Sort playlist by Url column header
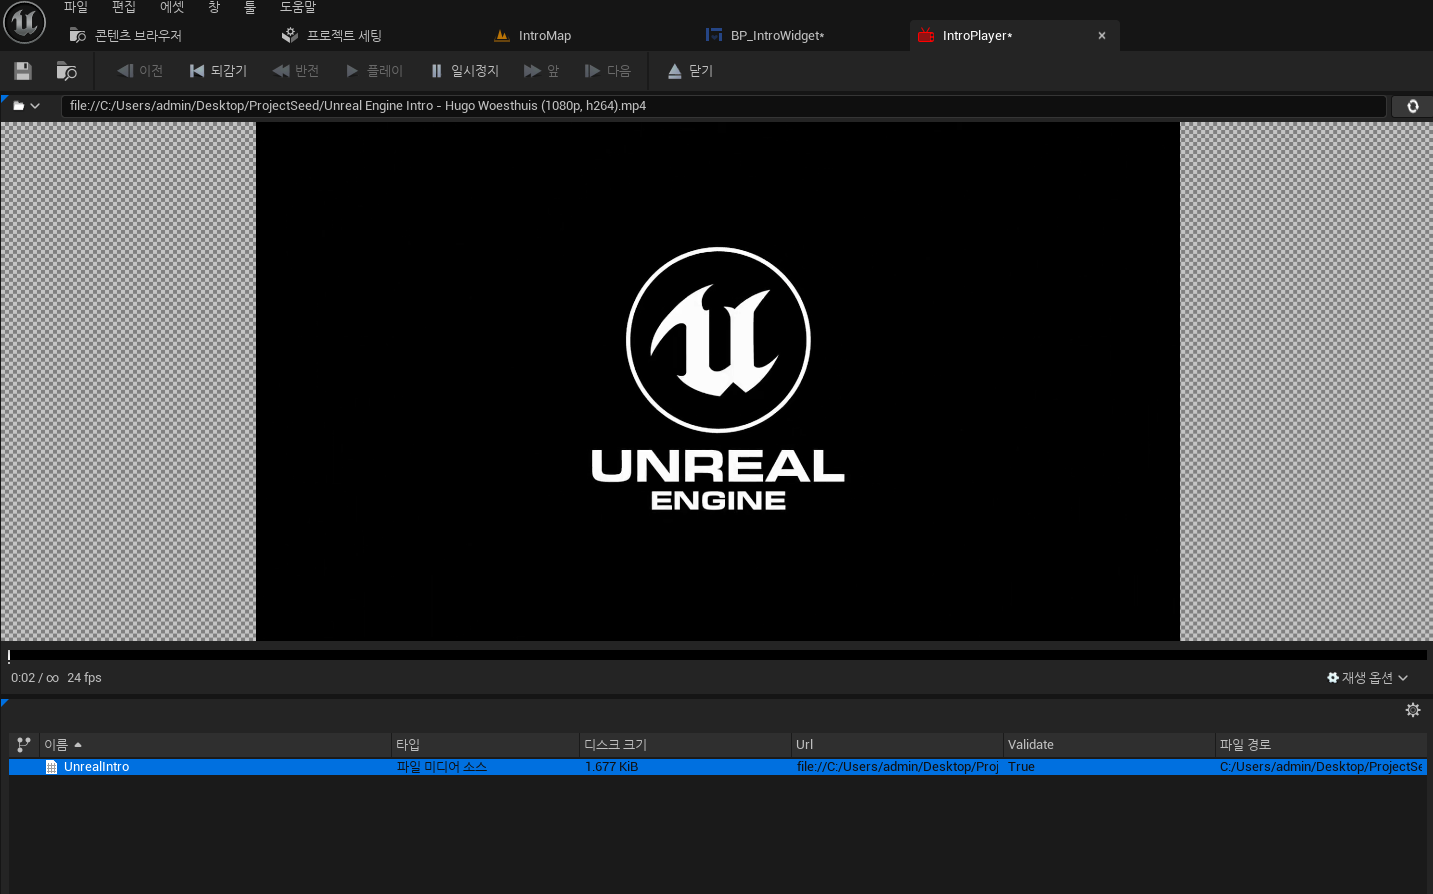 click(x=897, y=745)
